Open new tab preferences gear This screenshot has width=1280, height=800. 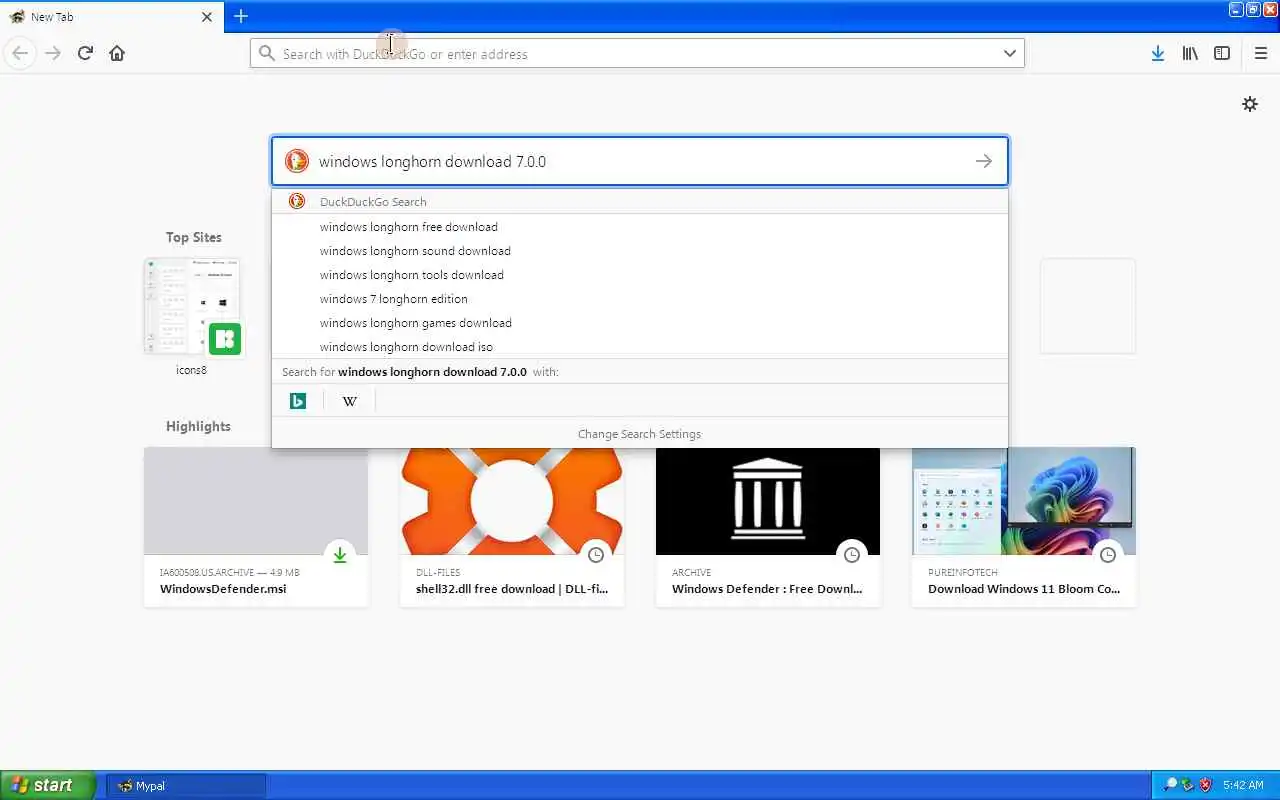pyautogui.click(x=1250, y=104)
